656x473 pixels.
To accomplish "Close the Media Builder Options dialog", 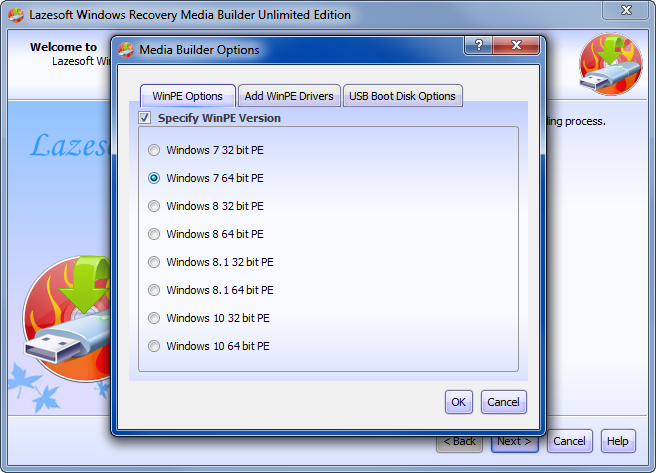I will (516, 45).
